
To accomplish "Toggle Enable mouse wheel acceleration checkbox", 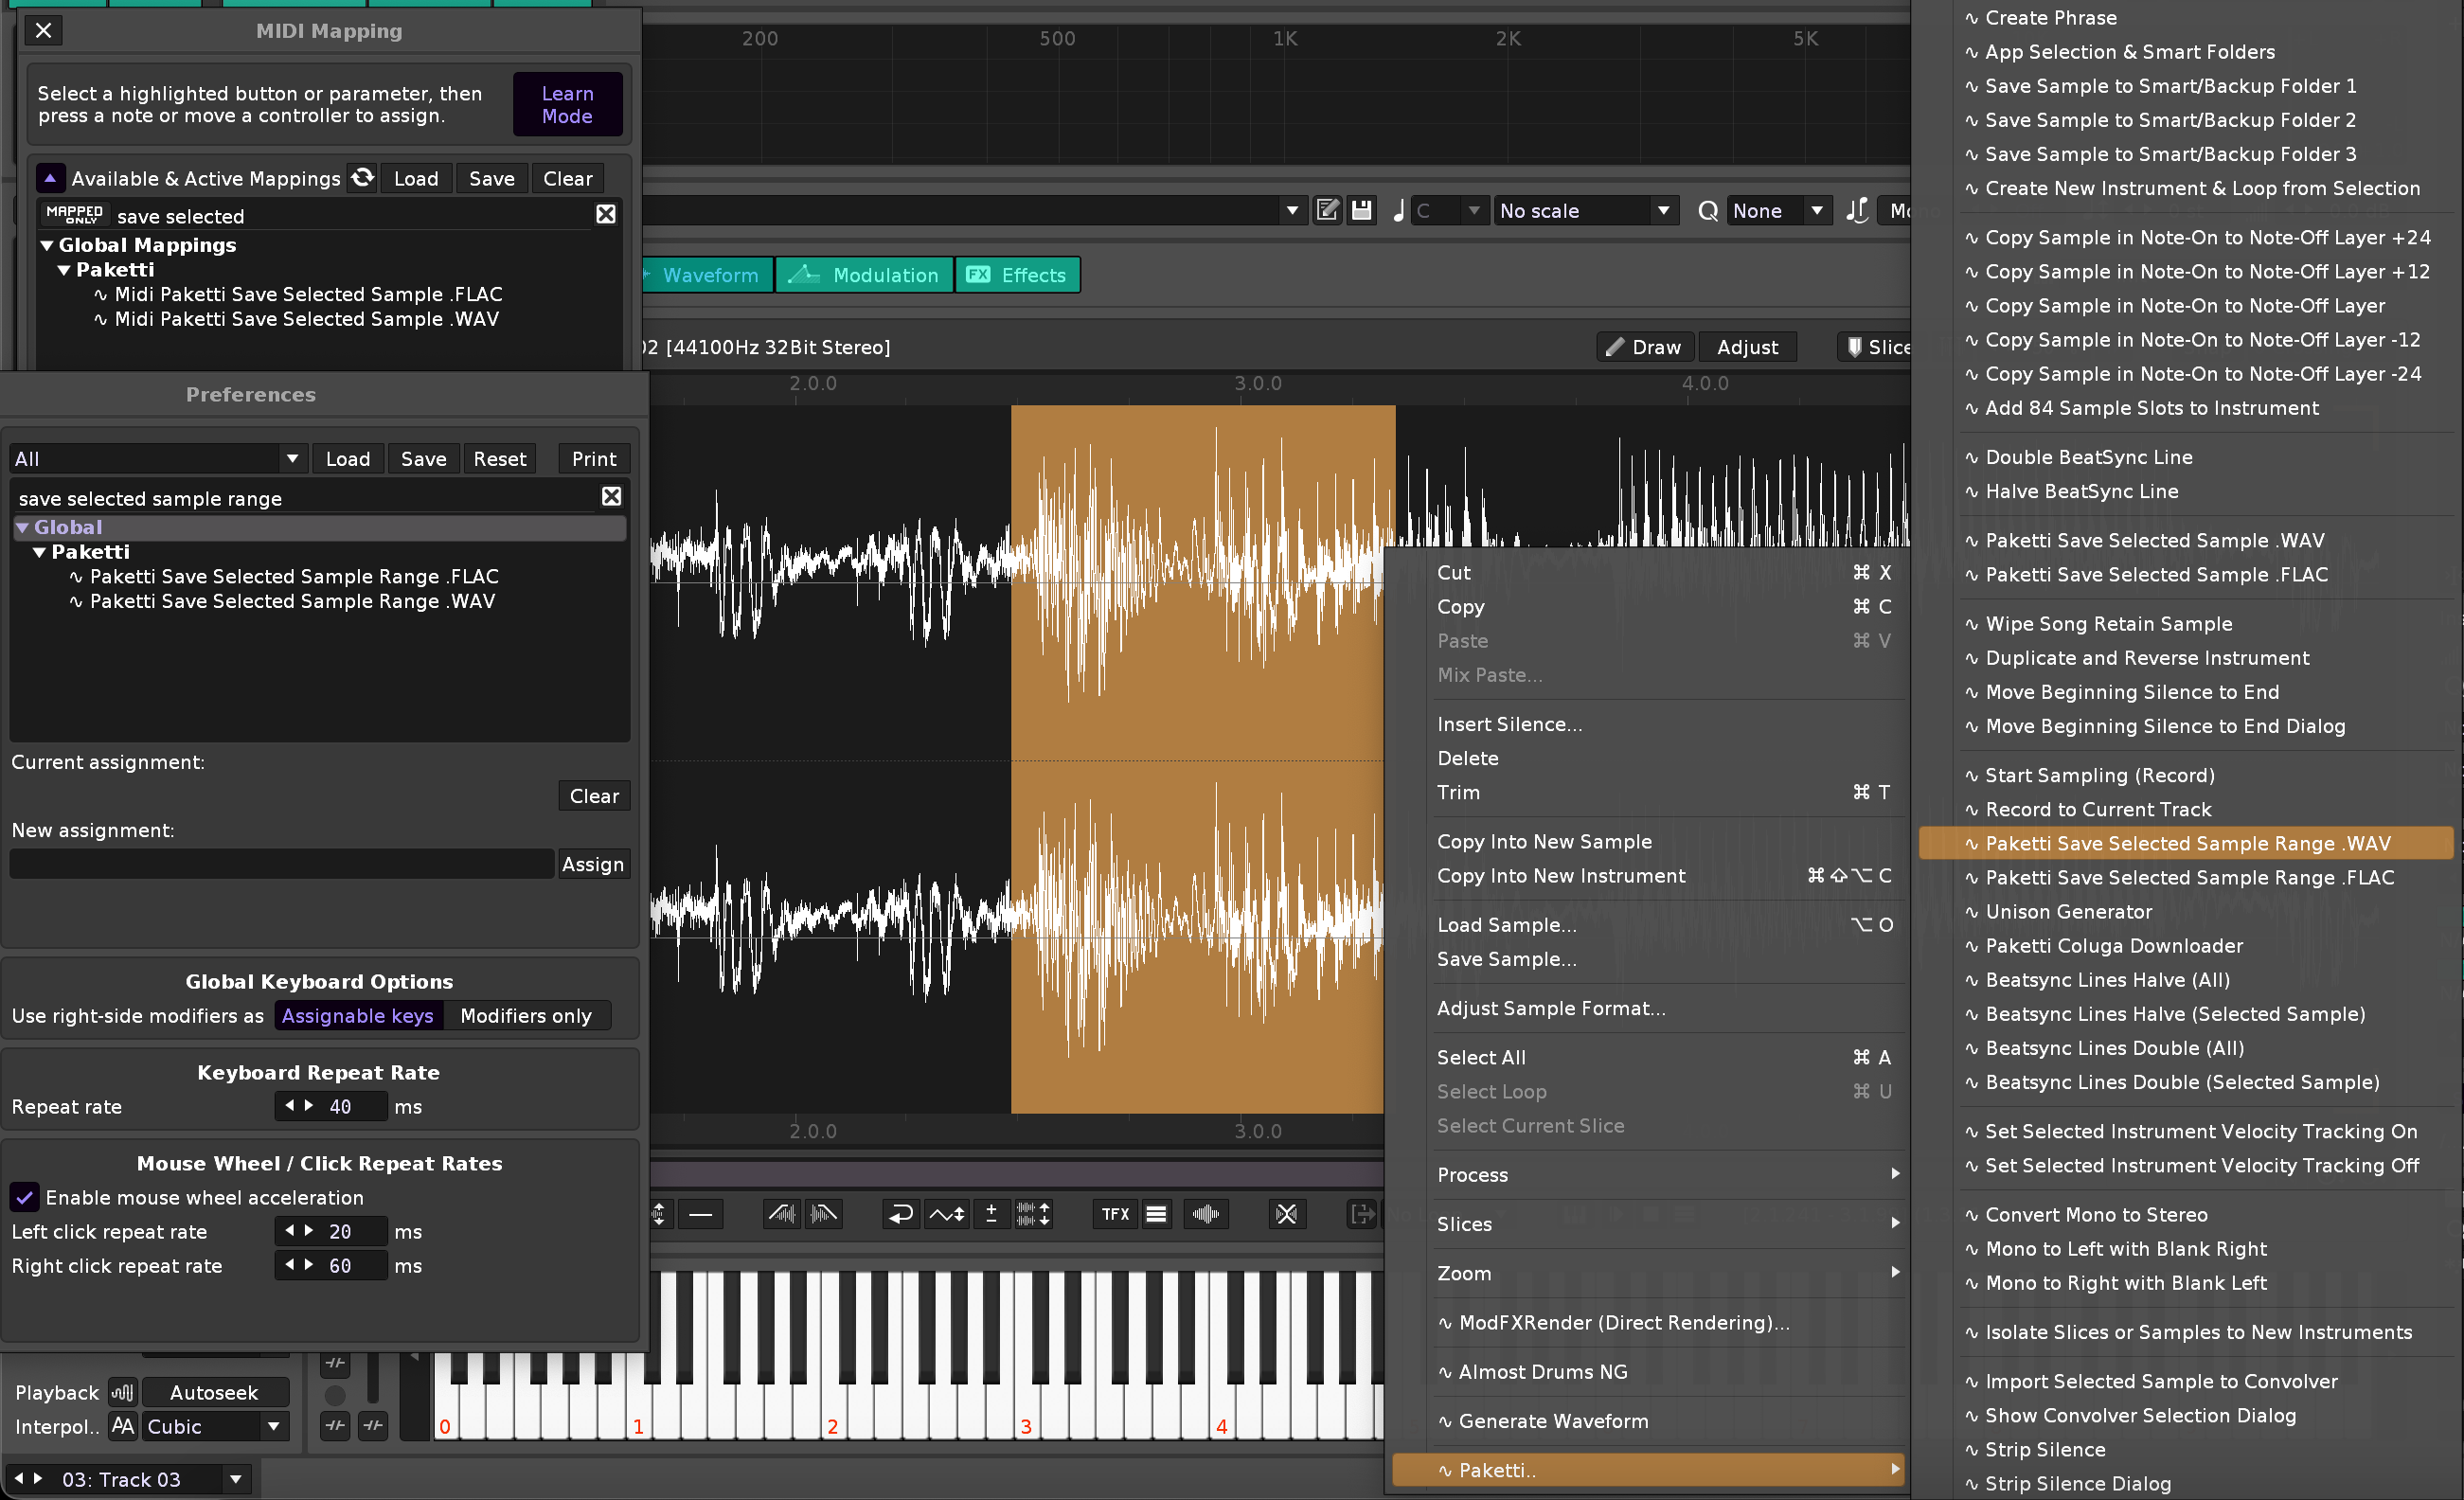I will (25, 1197).
